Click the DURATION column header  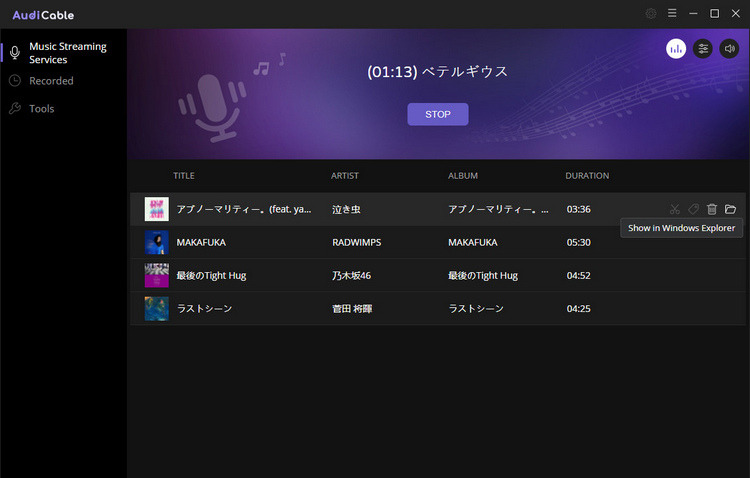click(x=587, y=176)
